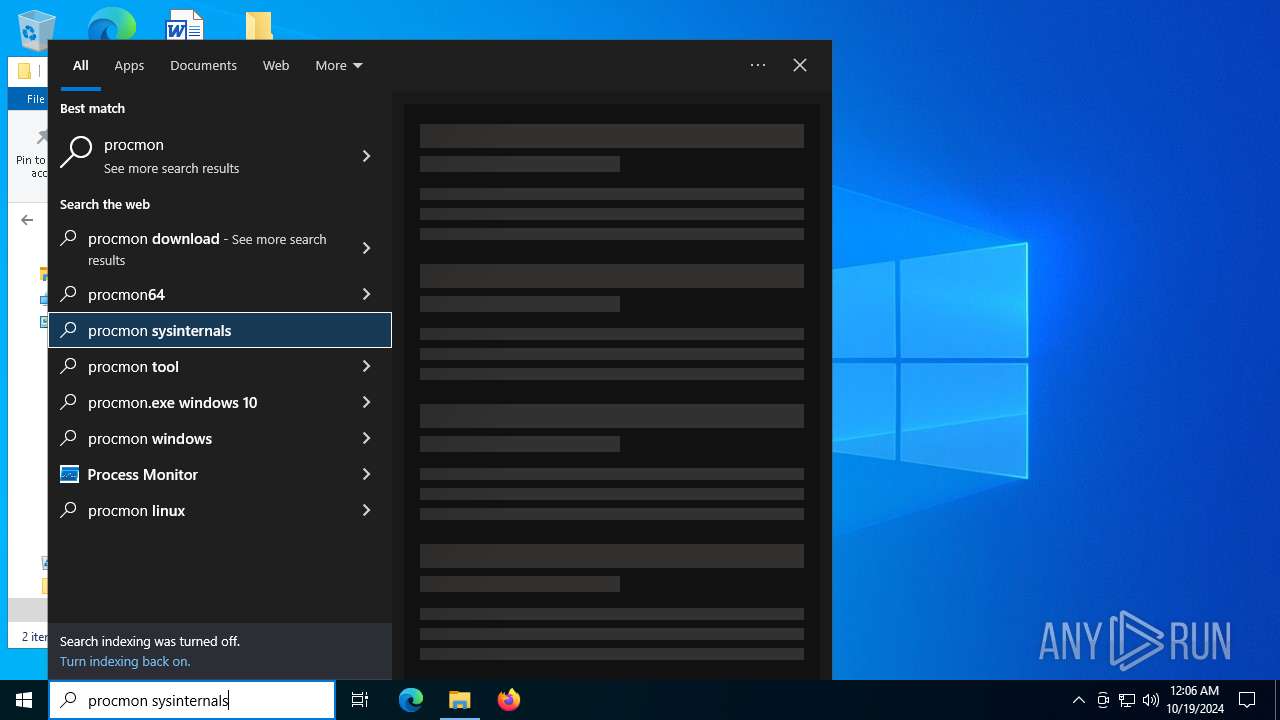1280x720 pixels.
Task: Open File Explorer from the taskbar
Action: click(x=460, y=700)
